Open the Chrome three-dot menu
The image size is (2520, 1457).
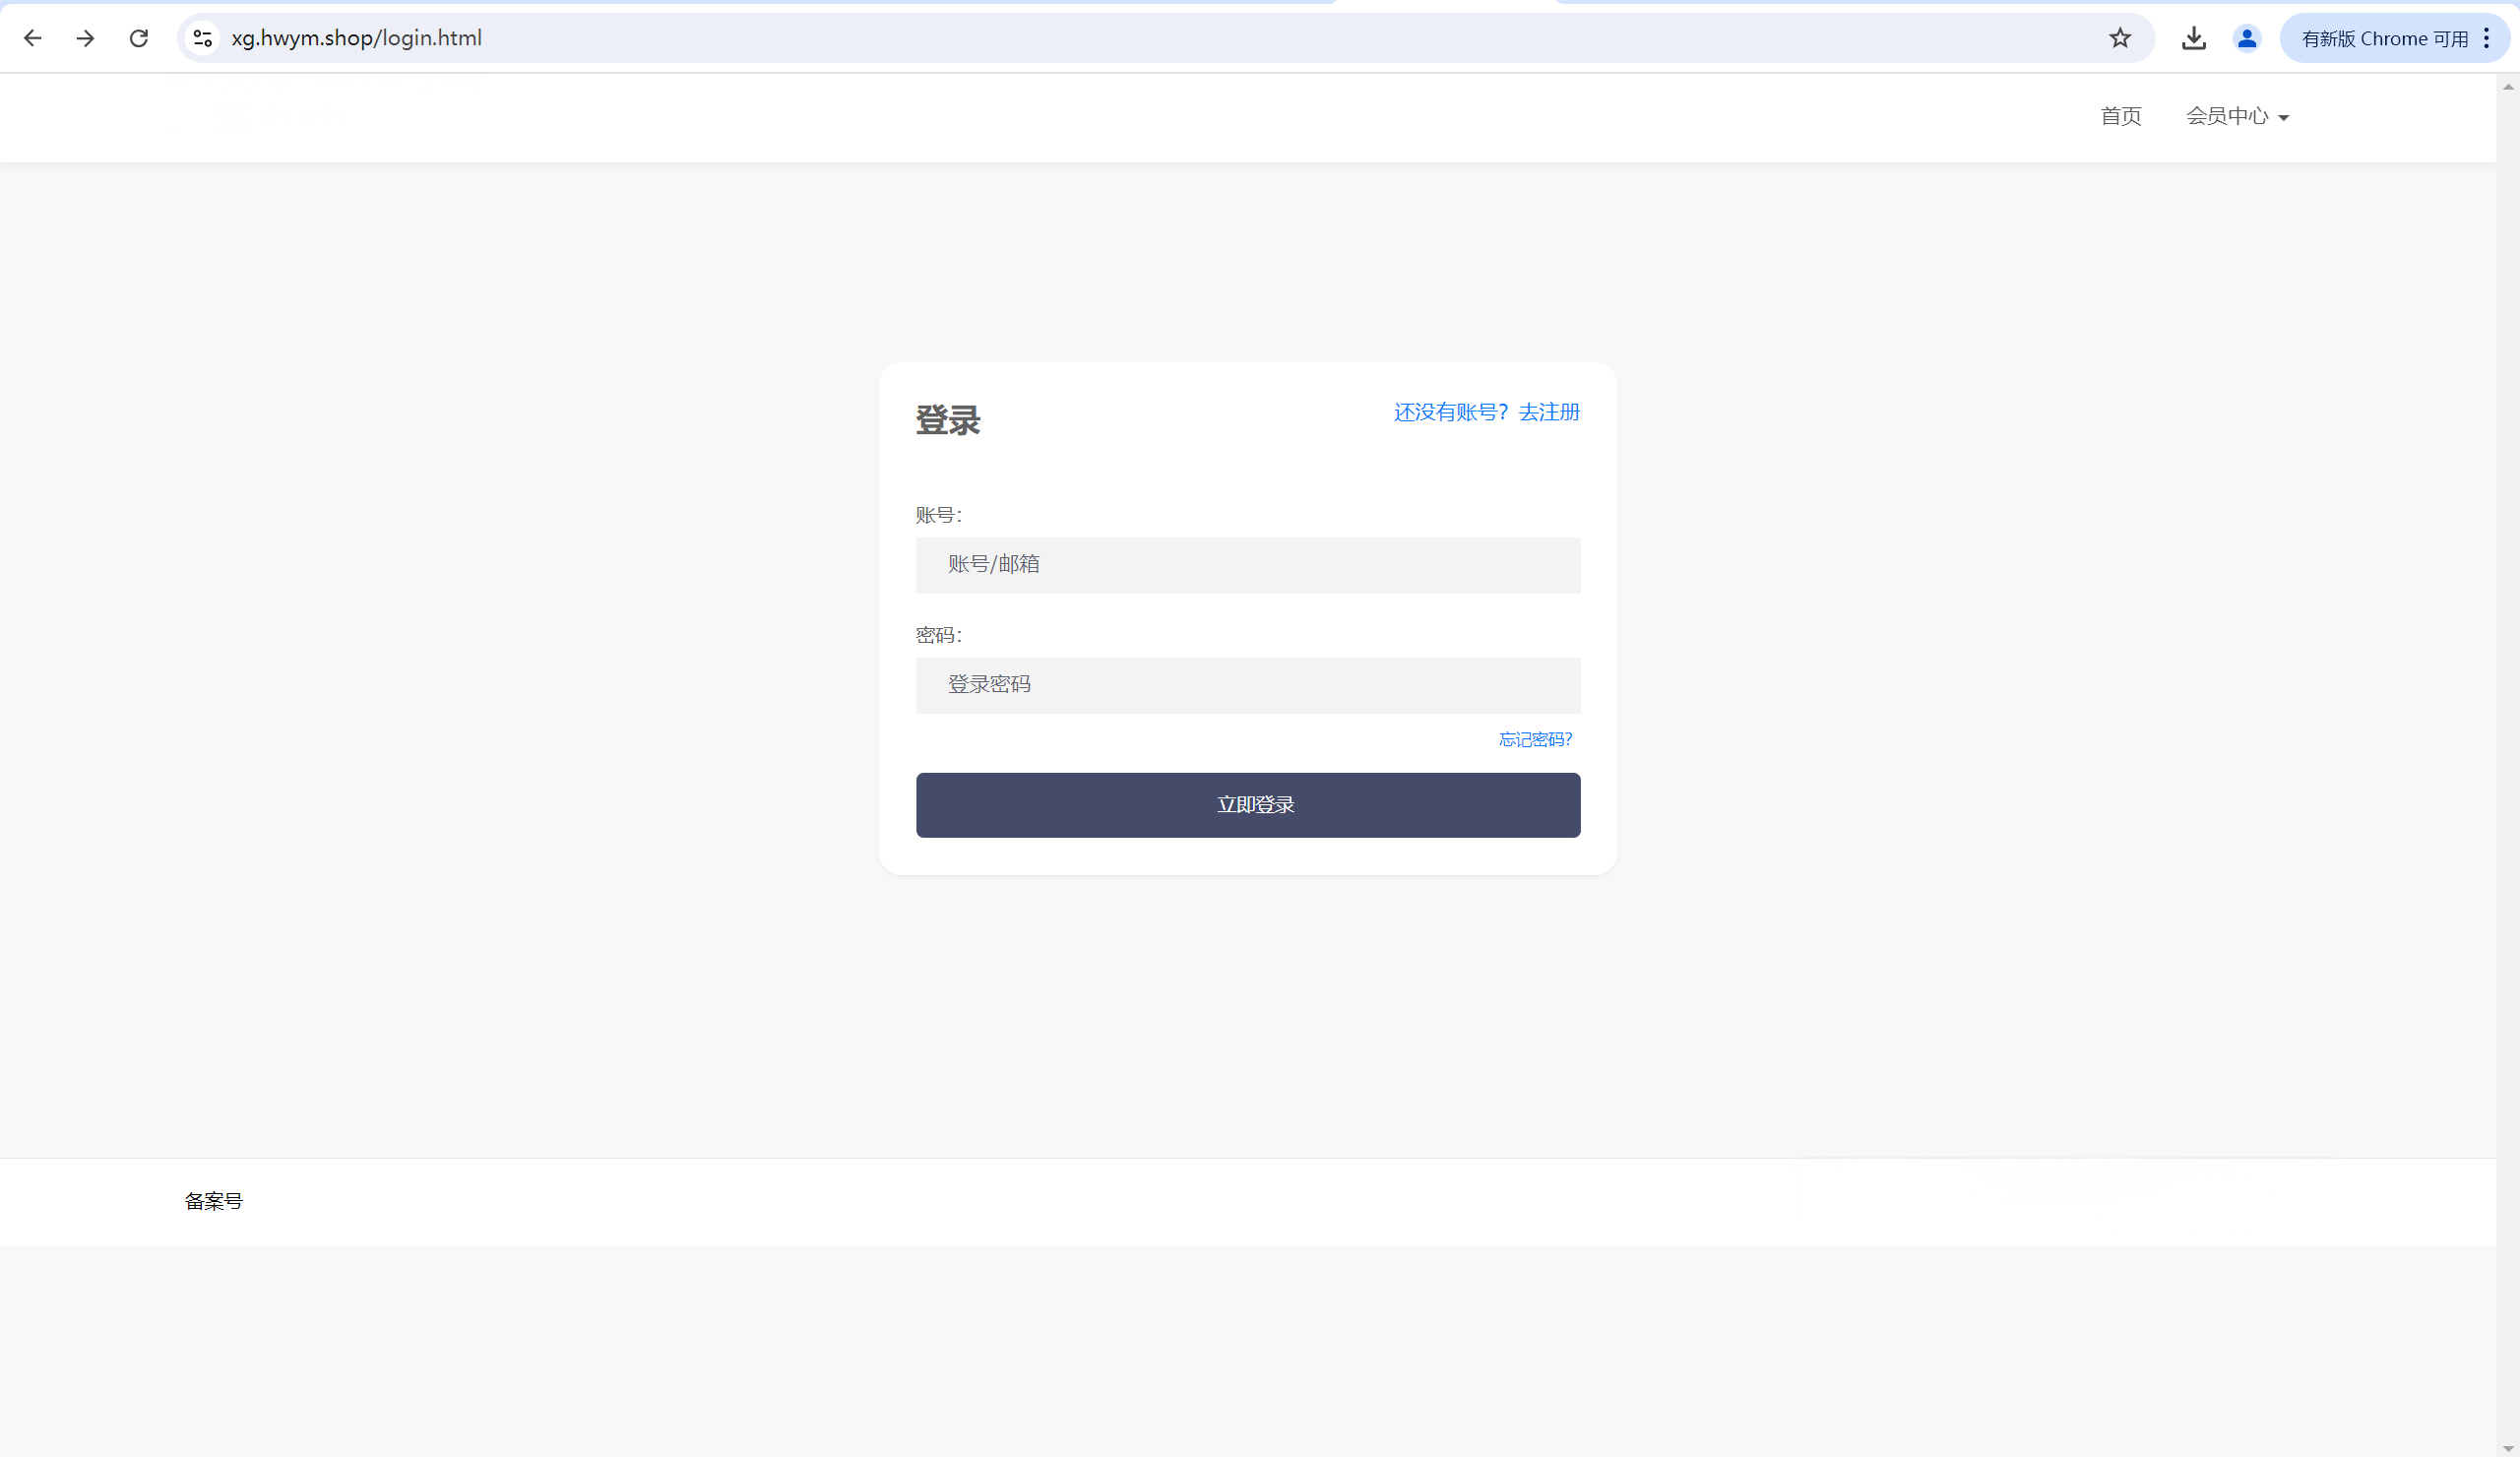click(2486, 38)
